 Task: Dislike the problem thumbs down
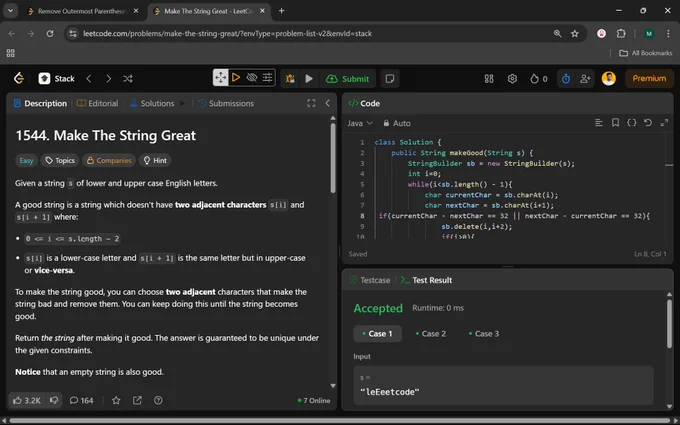54,400
